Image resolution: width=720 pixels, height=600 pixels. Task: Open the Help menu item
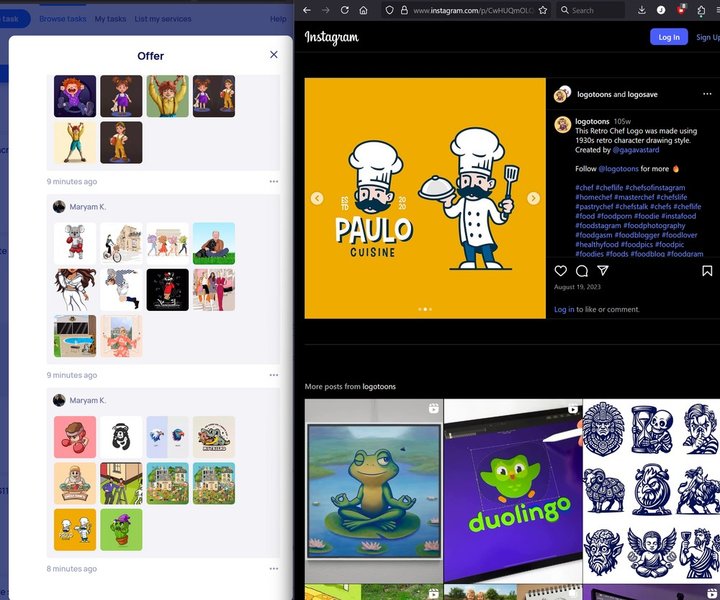click(278, 19)
